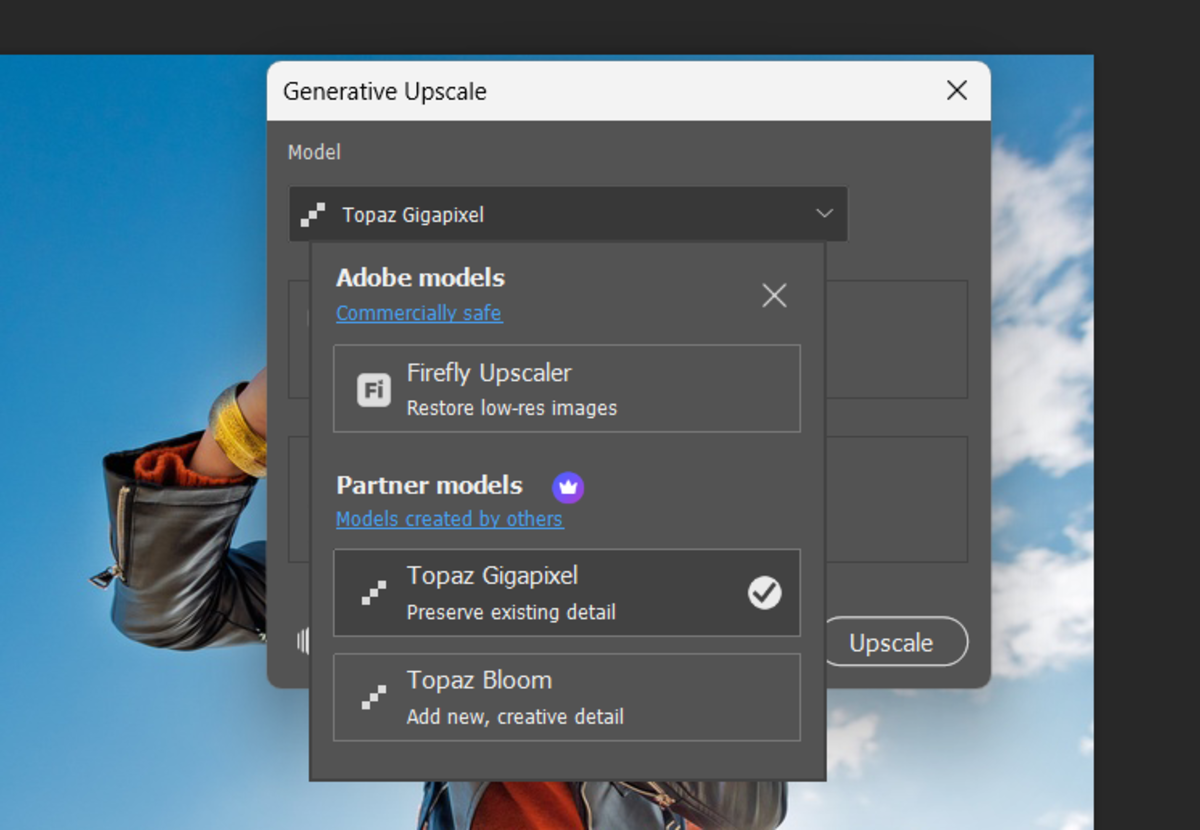Click the purple premium crown badge
1200x830 pixels.
click(x=568, y=487)
